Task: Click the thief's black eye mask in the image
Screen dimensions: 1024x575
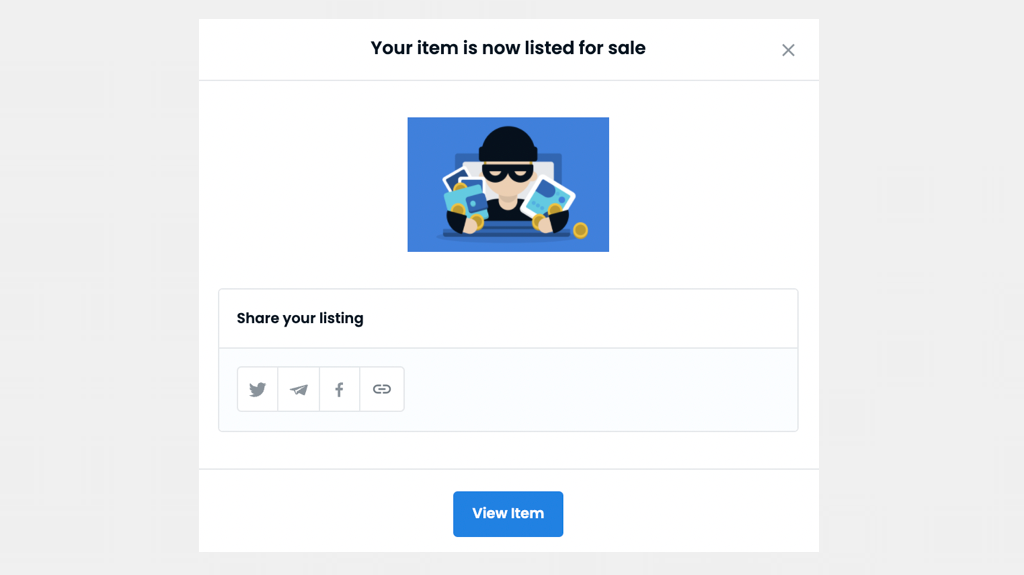Action: tap(508, 173)
